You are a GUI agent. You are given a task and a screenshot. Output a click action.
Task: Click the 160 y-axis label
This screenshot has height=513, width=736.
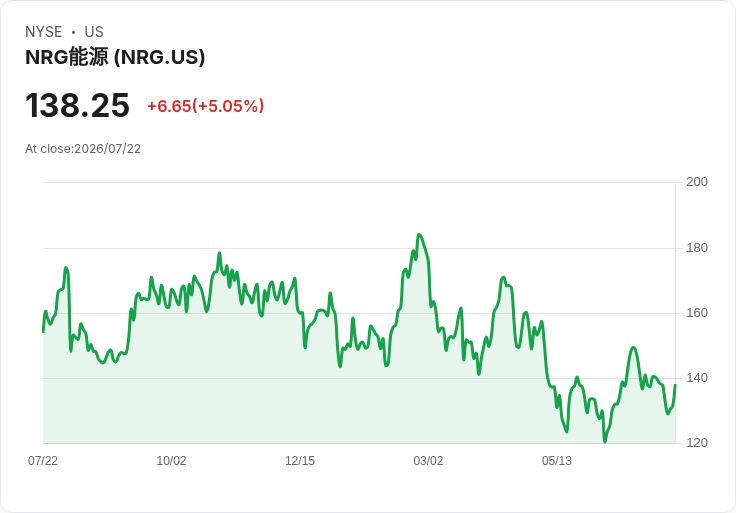point(697,313)
